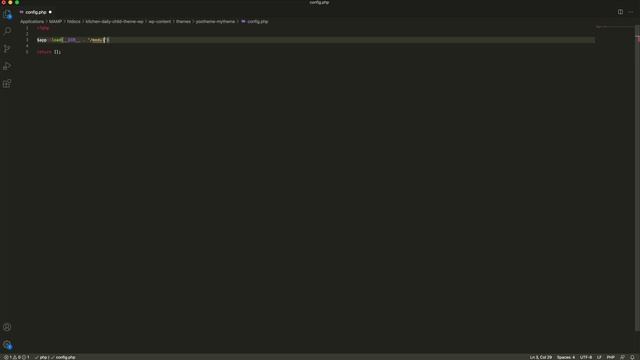Change language mode PHP

611,357
